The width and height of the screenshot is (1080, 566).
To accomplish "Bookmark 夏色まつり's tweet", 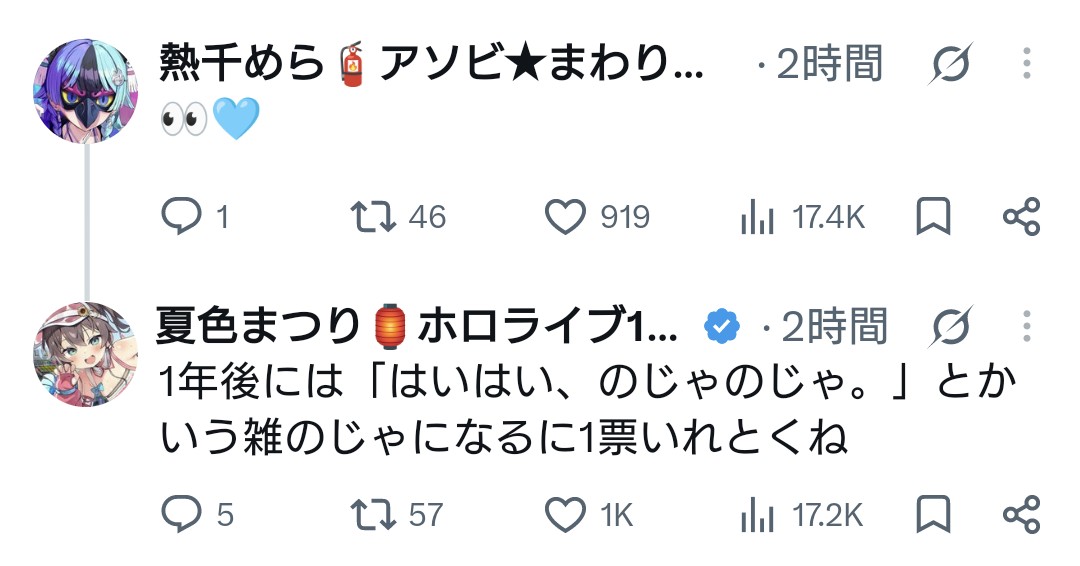I will tap(933, 514).
